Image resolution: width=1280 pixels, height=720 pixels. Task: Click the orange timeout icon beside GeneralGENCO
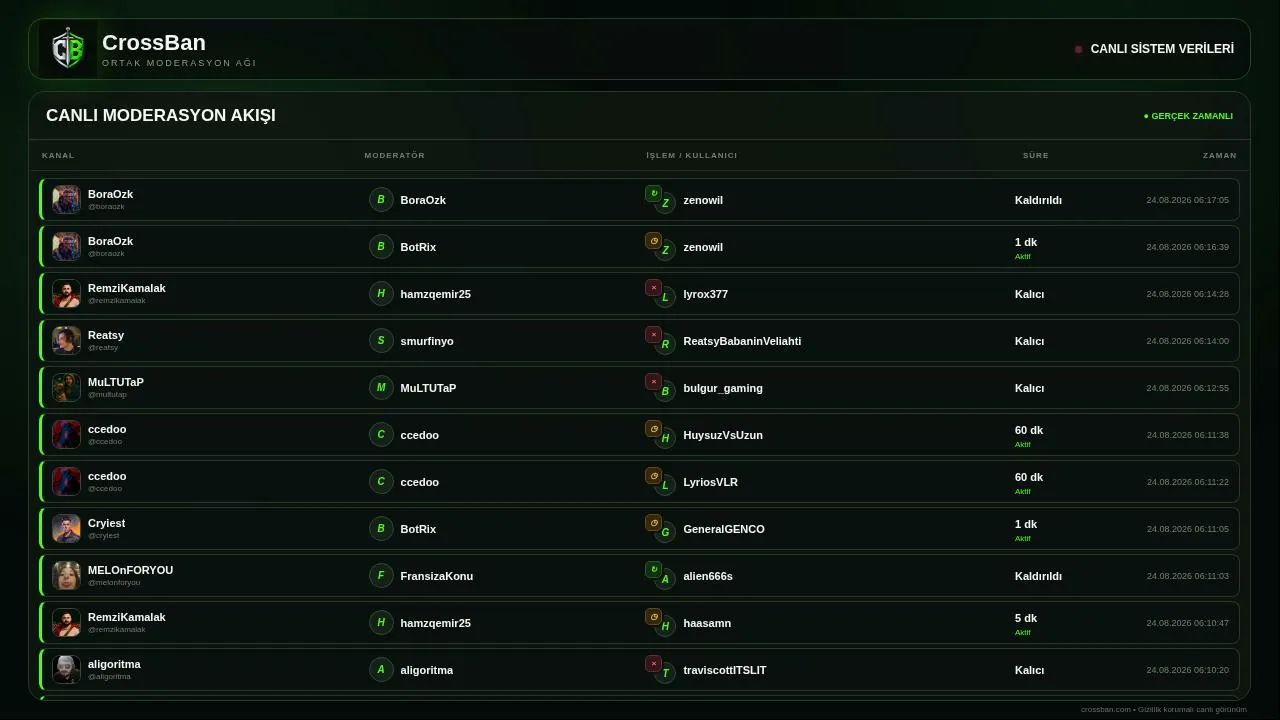654,522
